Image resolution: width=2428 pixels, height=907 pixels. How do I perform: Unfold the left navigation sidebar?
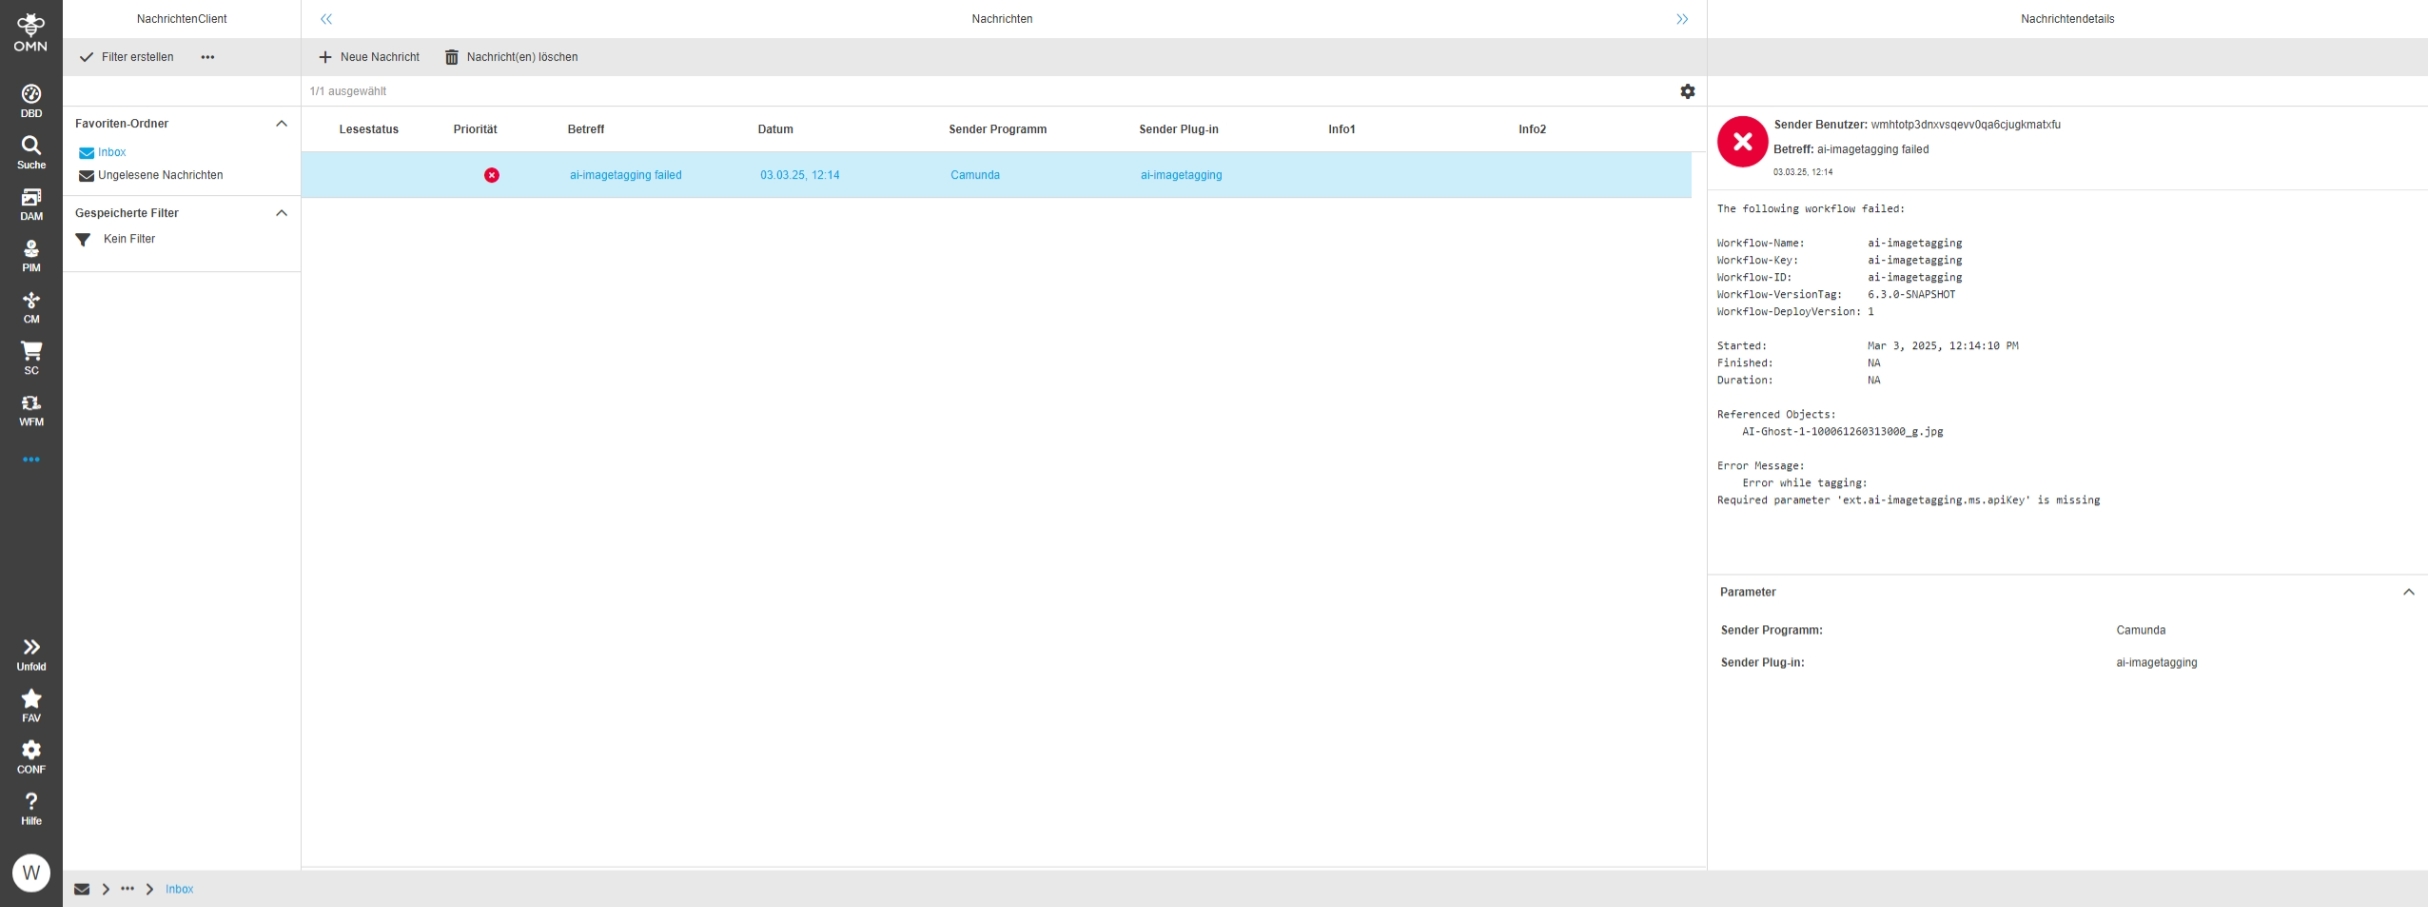click(31, 655)
